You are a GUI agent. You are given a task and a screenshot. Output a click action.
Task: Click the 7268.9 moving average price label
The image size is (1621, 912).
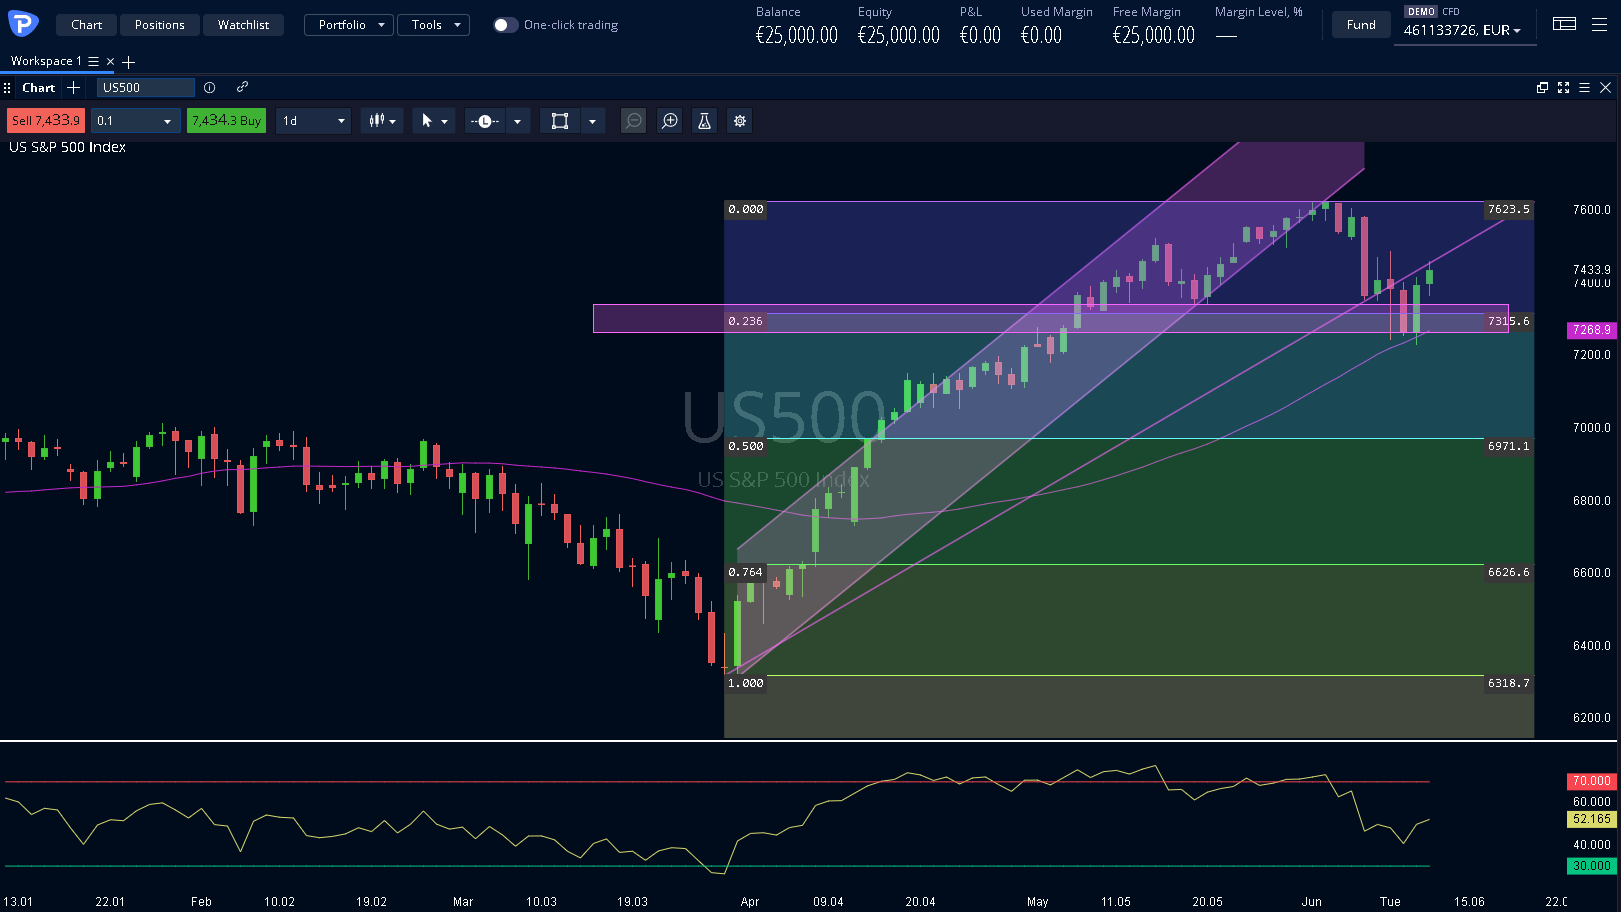click(1591, 330)
